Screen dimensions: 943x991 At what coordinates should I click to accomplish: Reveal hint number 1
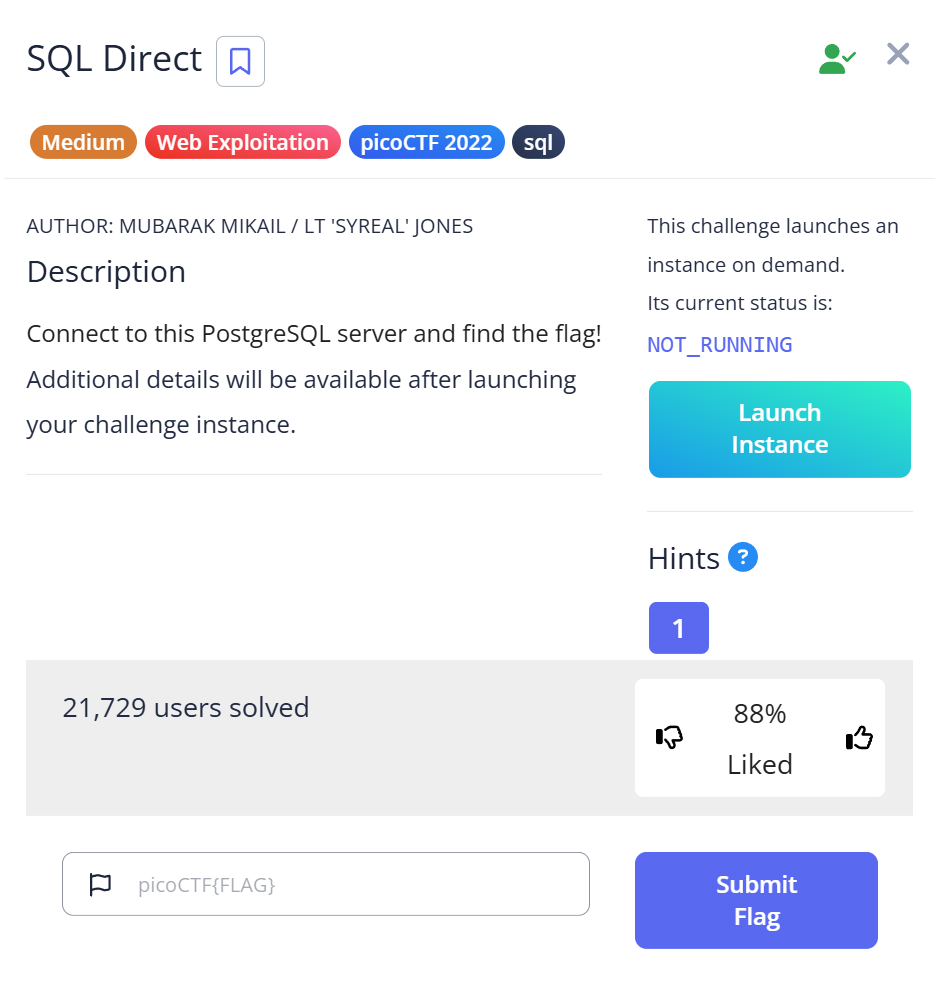[678, 628]
